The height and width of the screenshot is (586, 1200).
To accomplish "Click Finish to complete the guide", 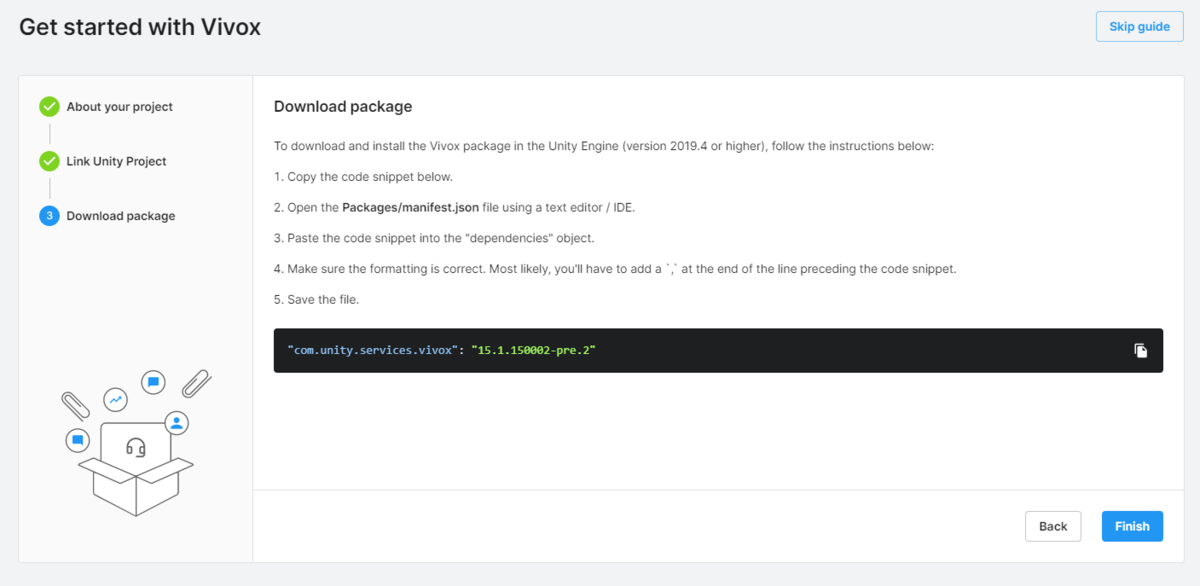I will pyautogui.click(x=1132, y=526).
